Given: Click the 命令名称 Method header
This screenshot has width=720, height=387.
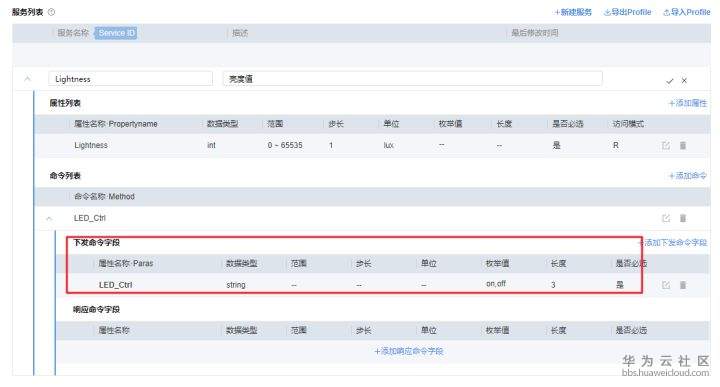Looking at the screenshot, I should click(104, 196).
